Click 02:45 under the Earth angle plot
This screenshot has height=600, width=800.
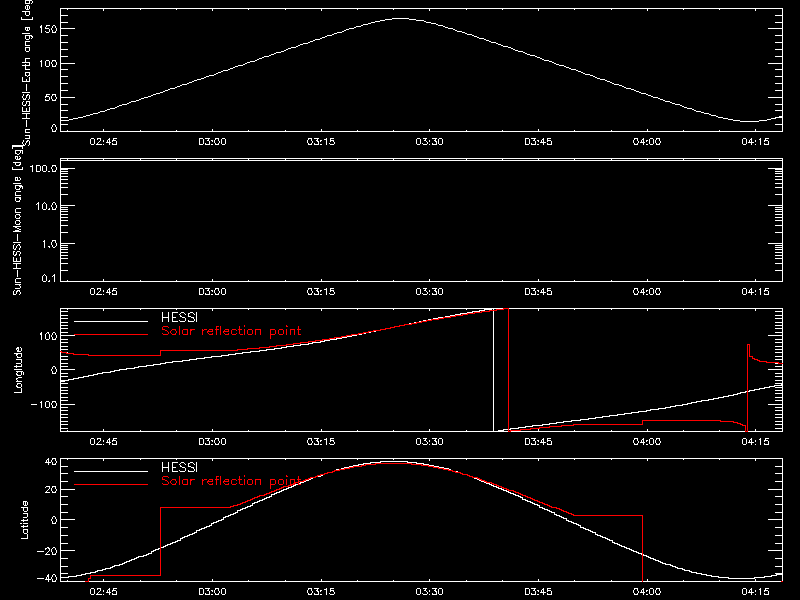pos(104,142)
